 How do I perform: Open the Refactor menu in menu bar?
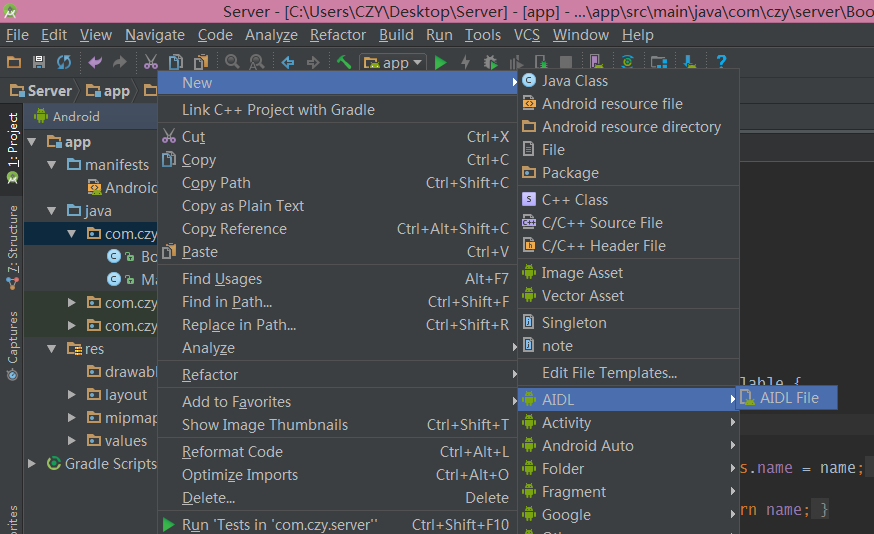pos(338,34)
